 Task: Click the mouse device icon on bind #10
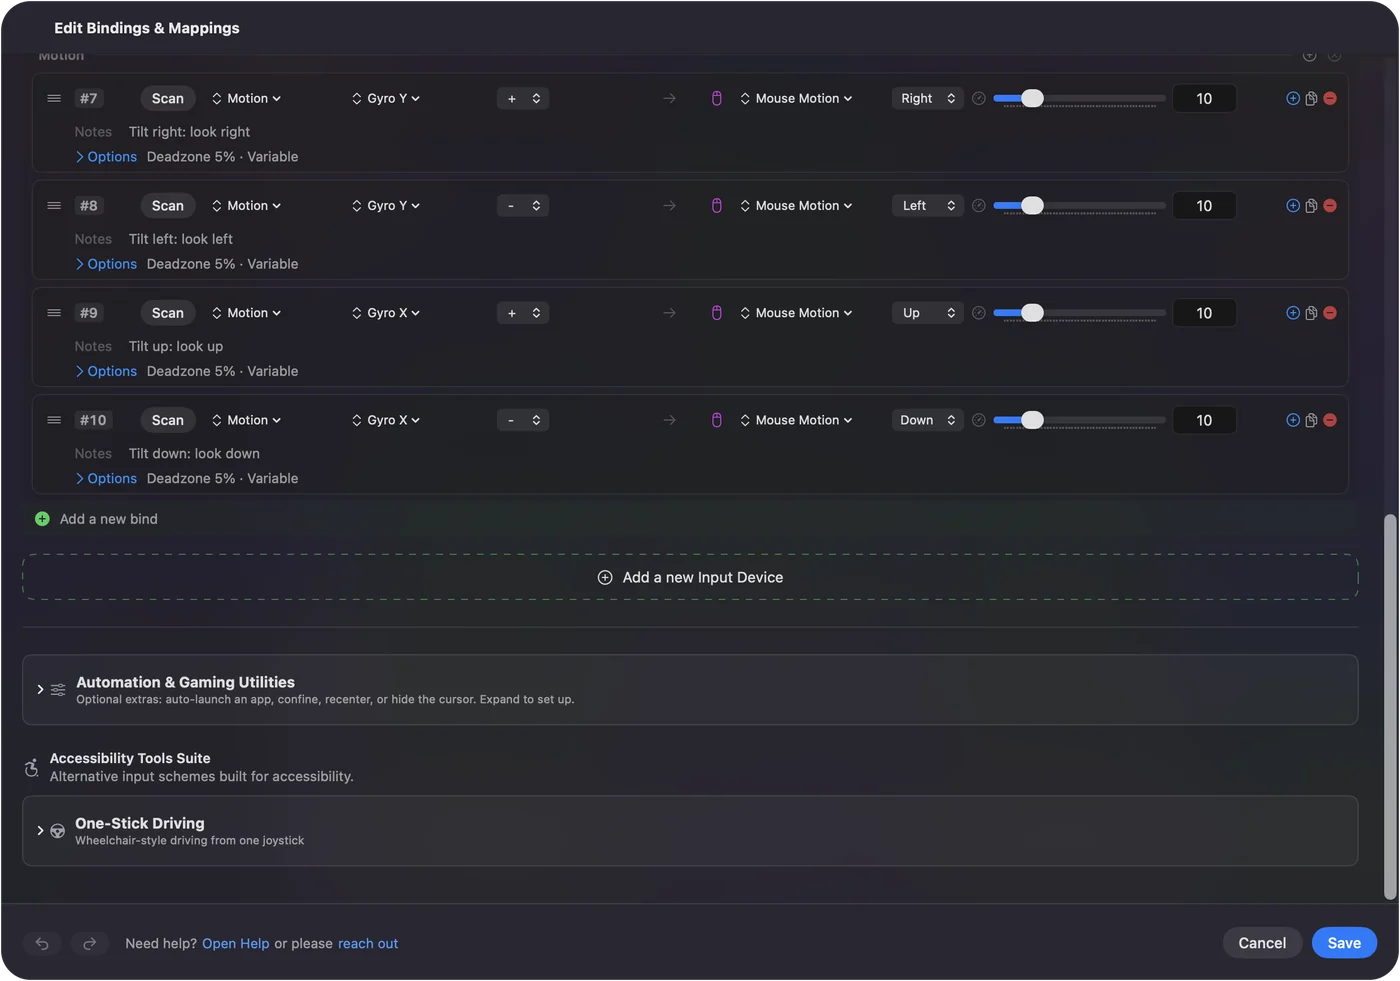(716, 420)
